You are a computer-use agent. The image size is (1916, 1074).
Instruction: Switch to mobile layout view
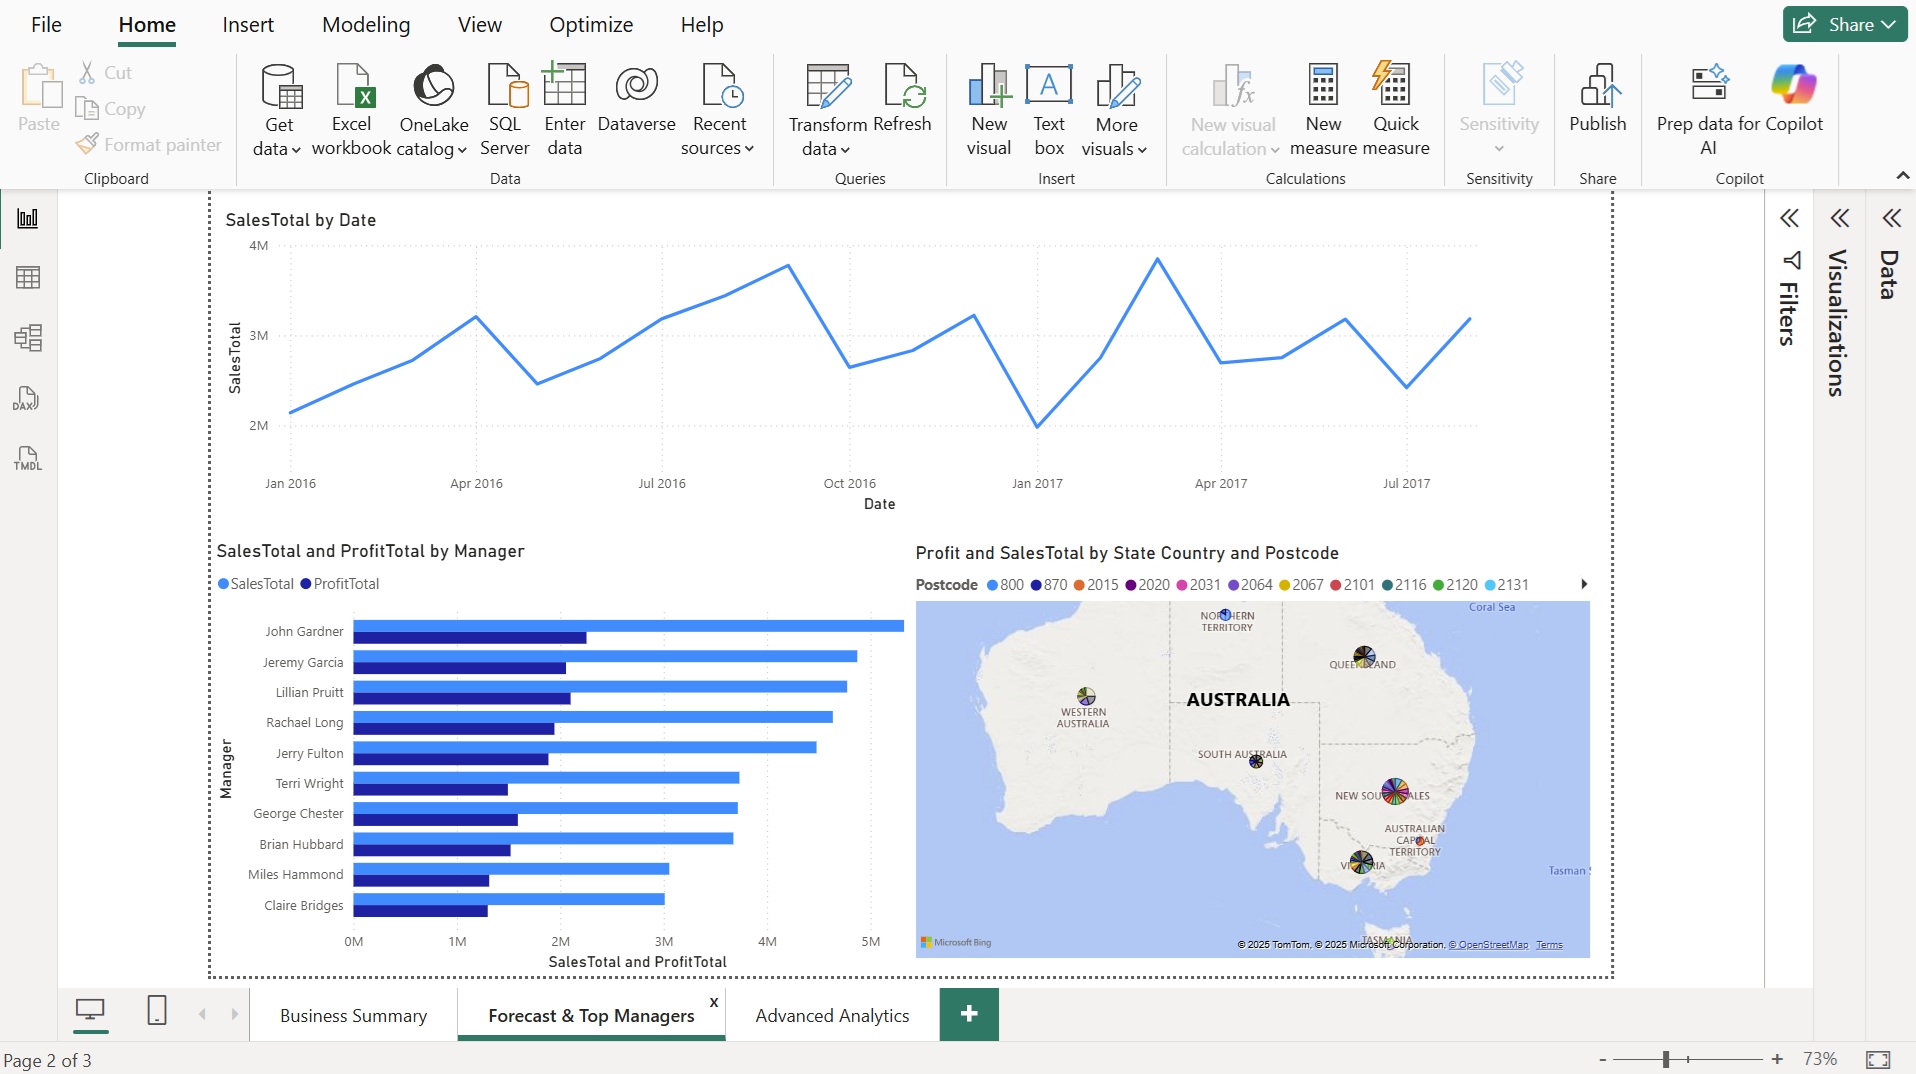156,1012
